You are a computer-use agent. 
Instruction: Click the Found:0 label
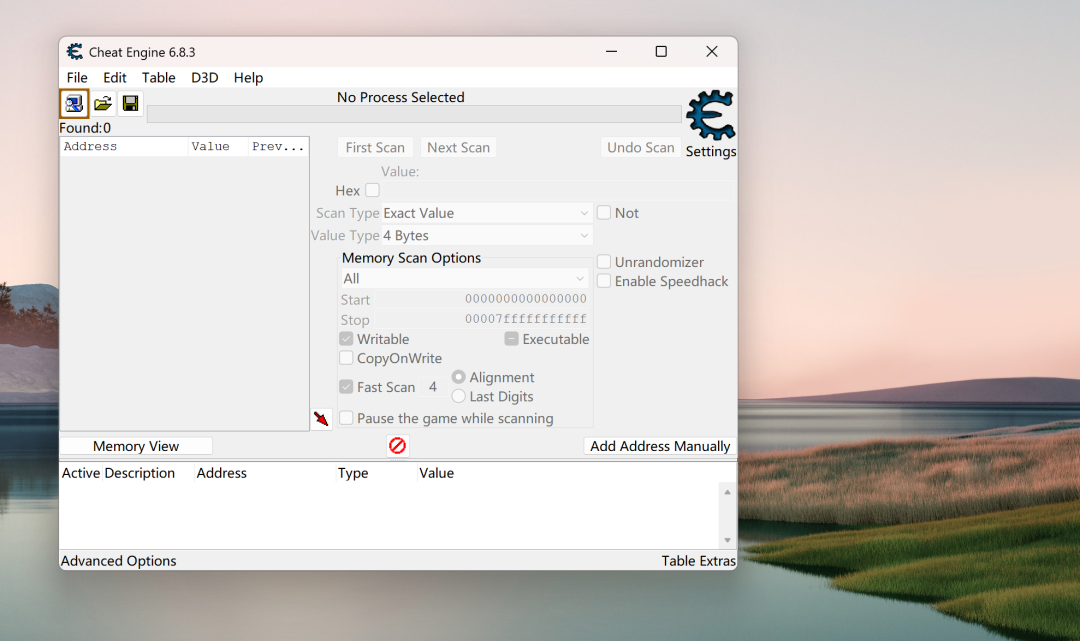point(85,128)
